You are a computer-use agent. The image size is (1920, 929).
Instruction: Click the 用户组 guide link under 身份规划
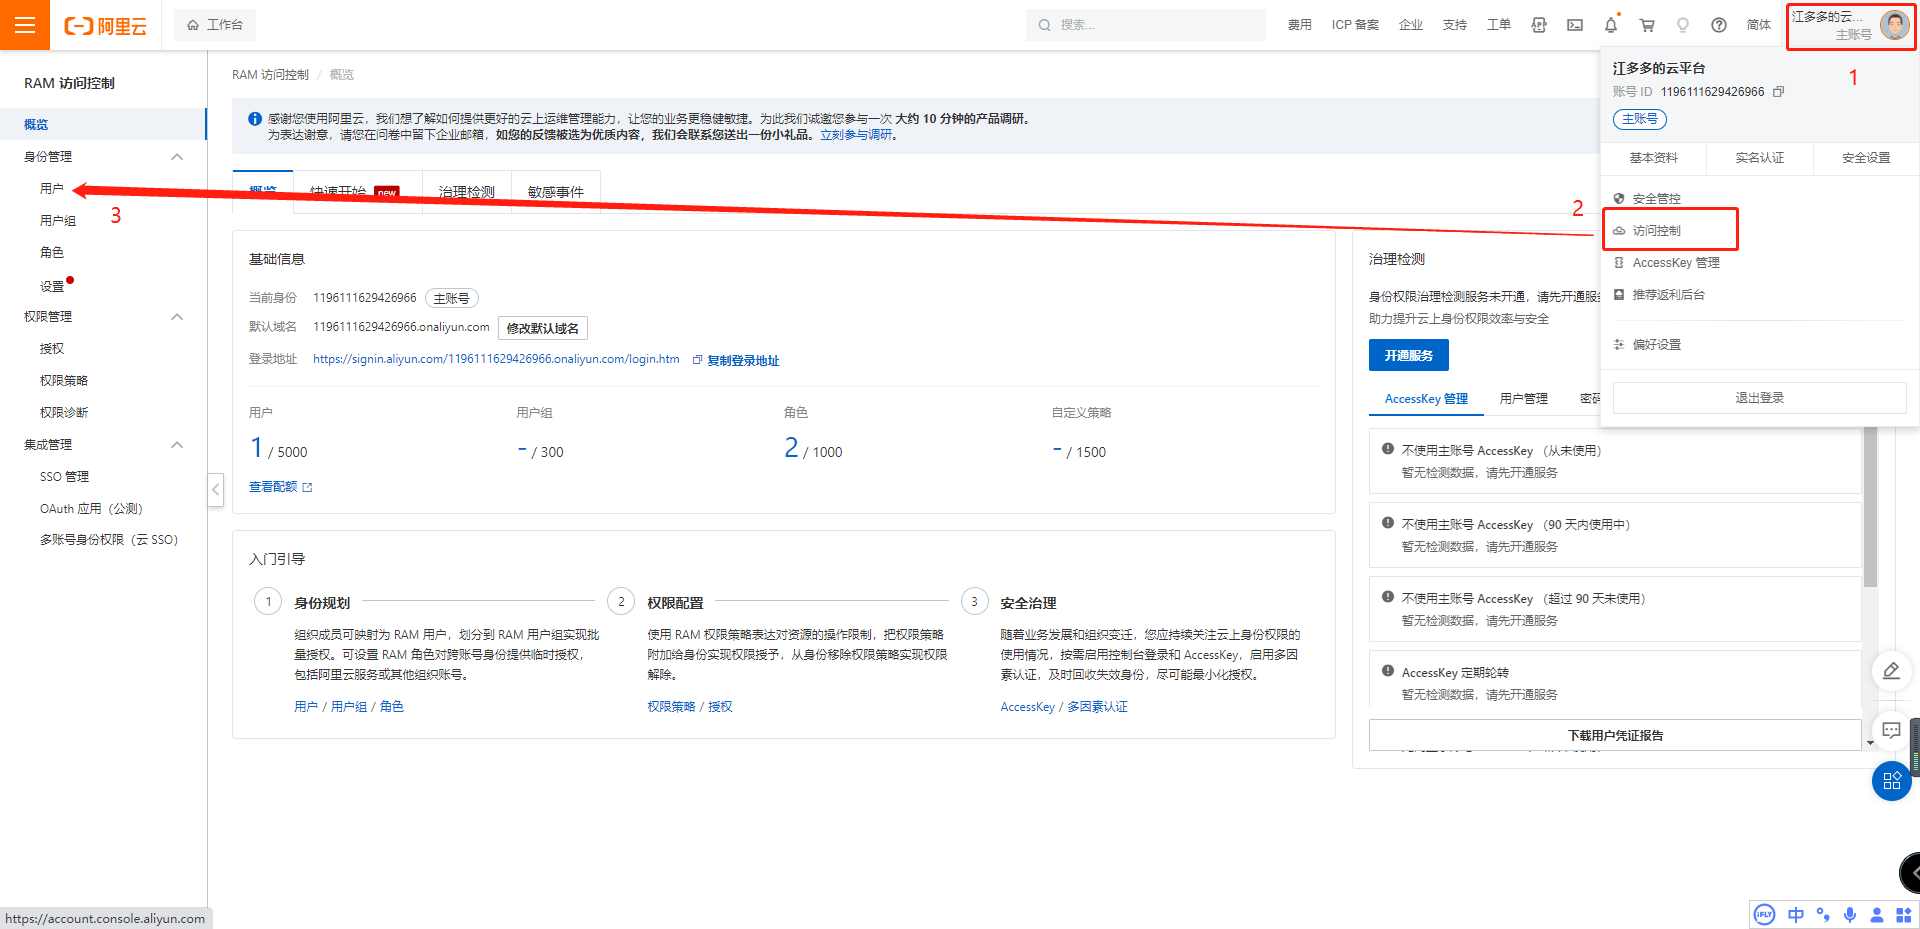(349, 707)
